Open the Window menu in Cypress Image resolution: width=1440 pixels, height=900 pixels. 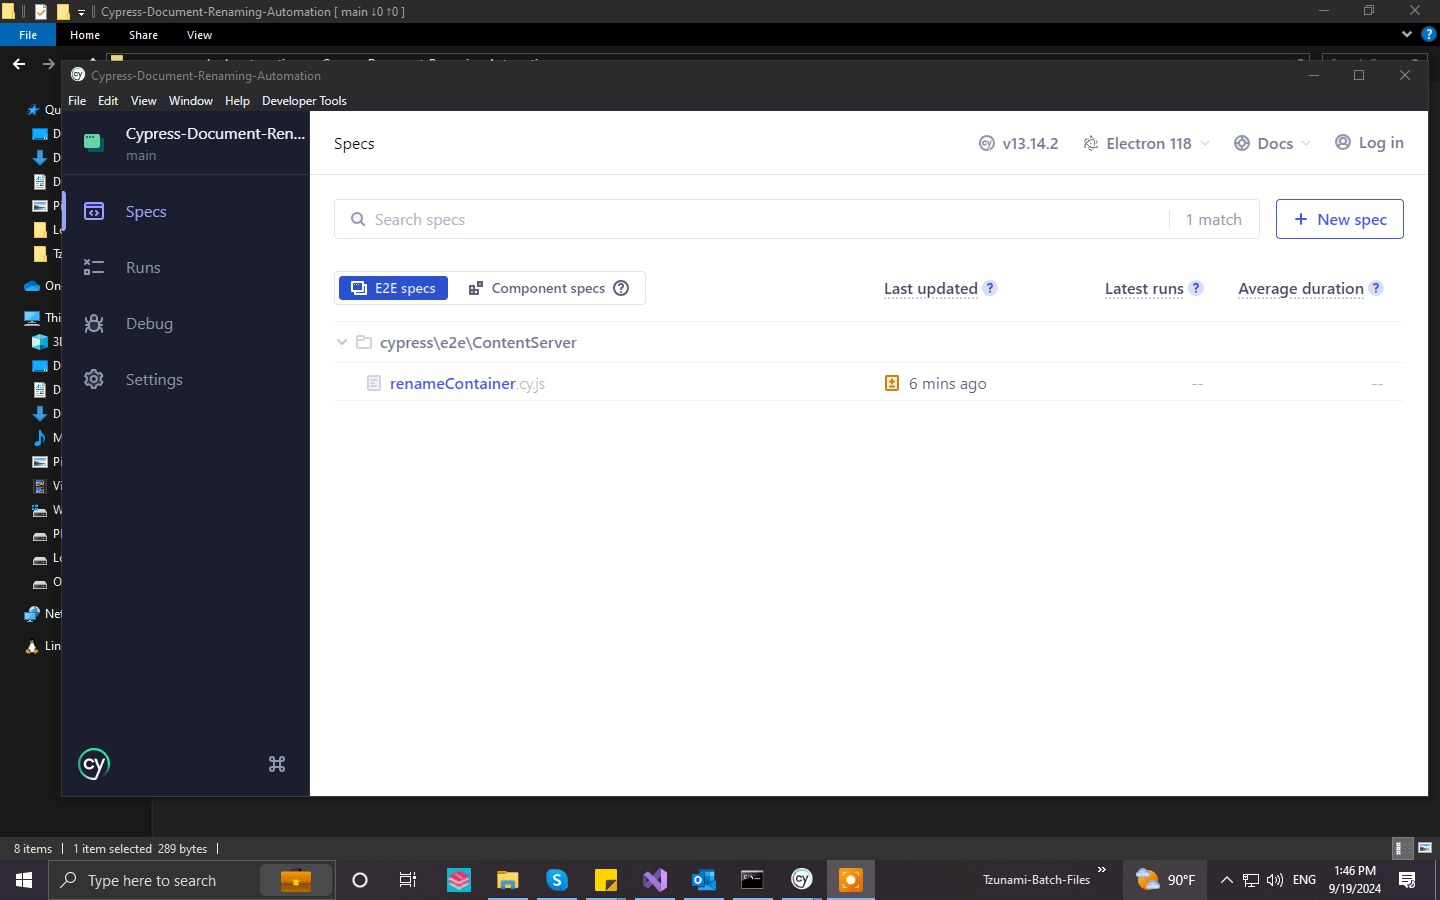[191, 101]
